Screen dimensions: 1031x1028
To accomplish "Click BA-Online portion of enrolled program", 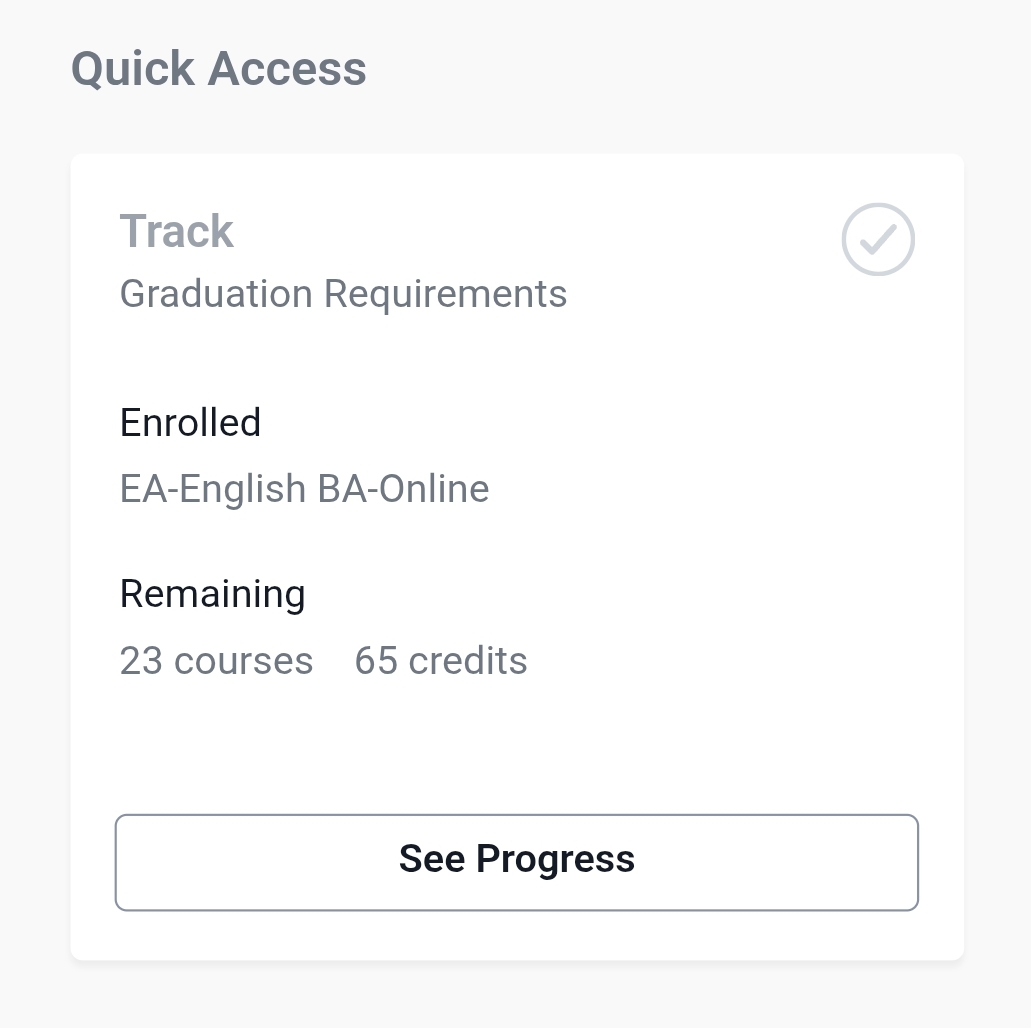I will pyautogui.click(x=403, y=489).
